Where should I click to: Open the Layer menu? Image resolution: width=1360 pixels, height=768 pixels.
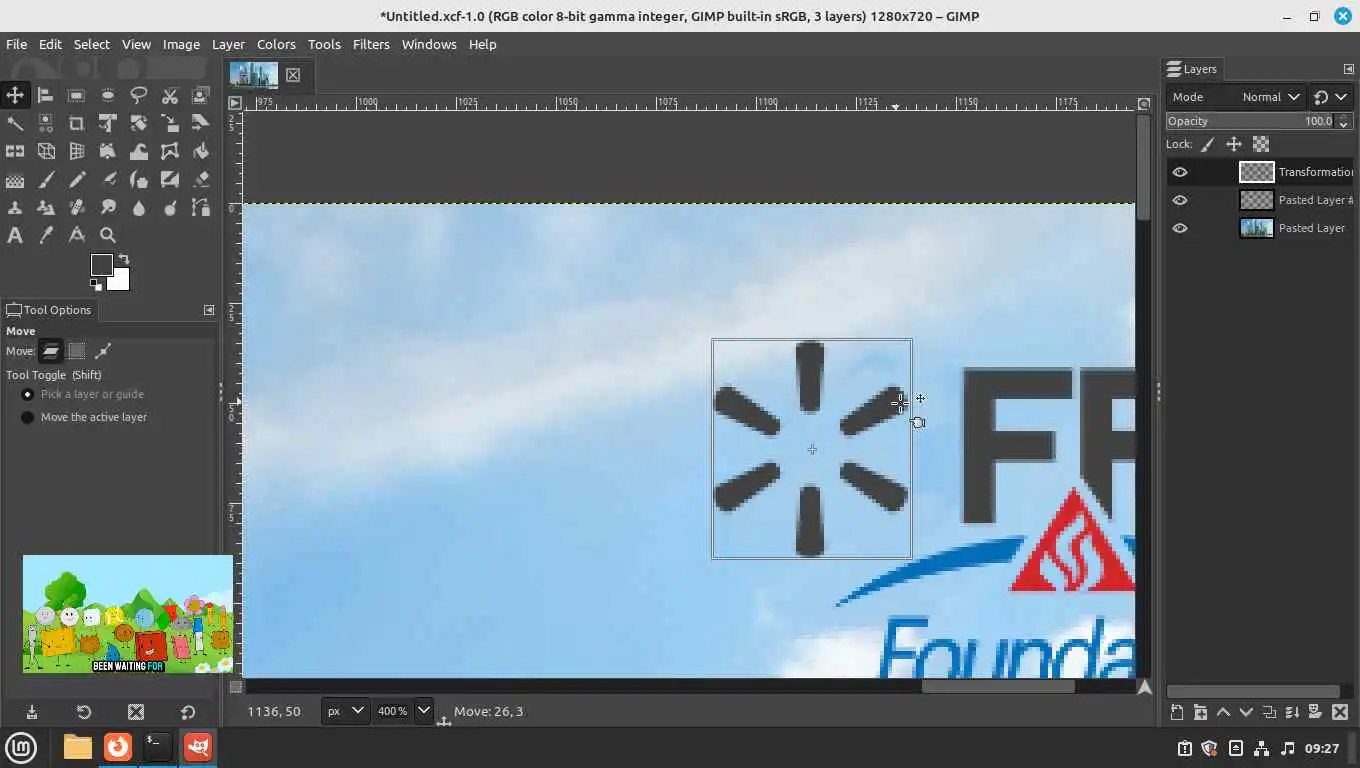pyautogui.click(x=228, y=44)
